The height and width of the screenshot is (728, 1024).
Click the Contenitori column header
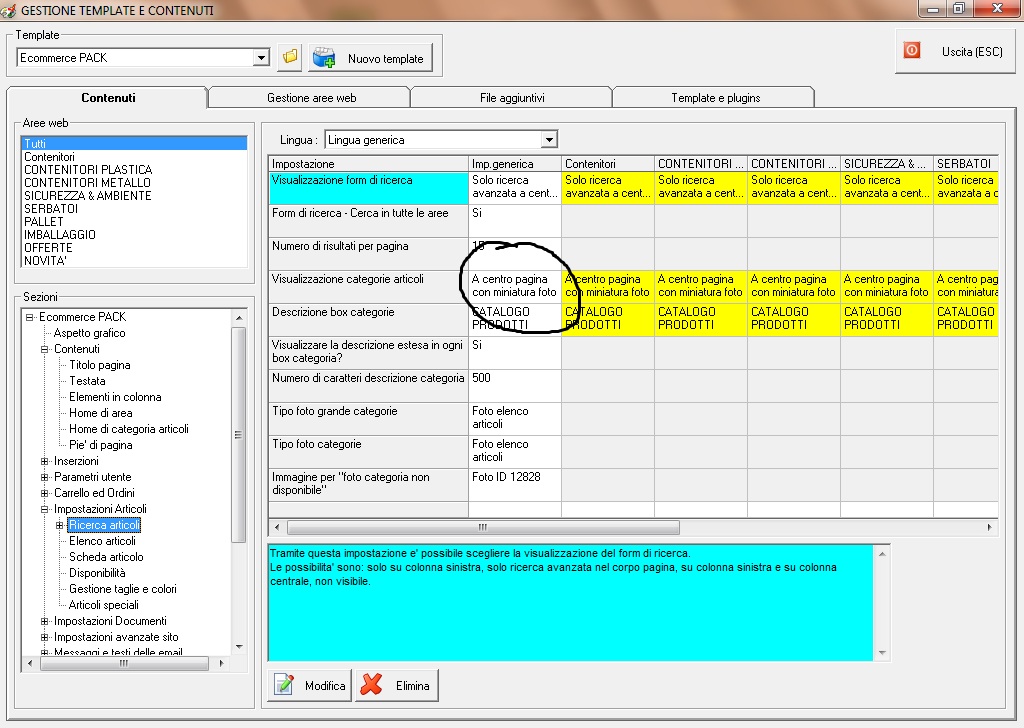click(607, 163)
